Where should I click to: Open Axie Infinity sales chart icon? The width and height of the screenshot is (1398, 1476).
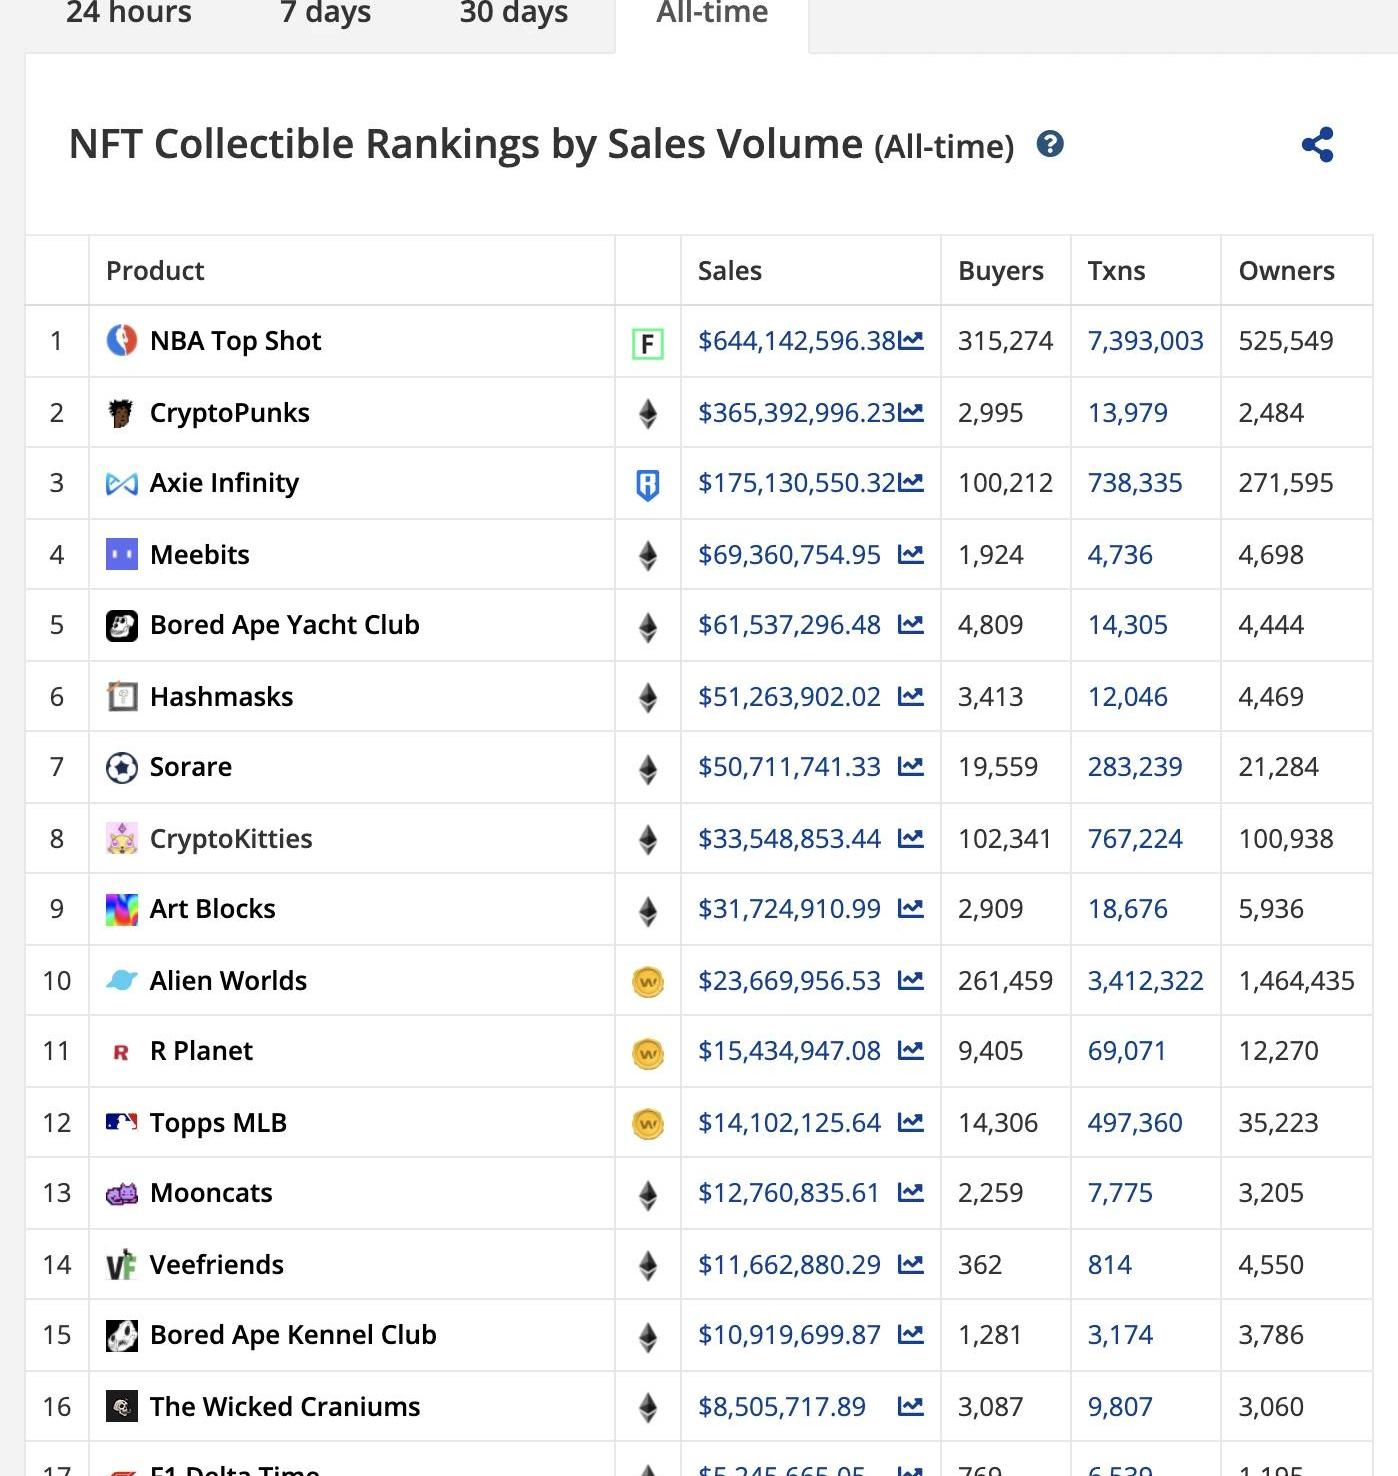[911, 483]
